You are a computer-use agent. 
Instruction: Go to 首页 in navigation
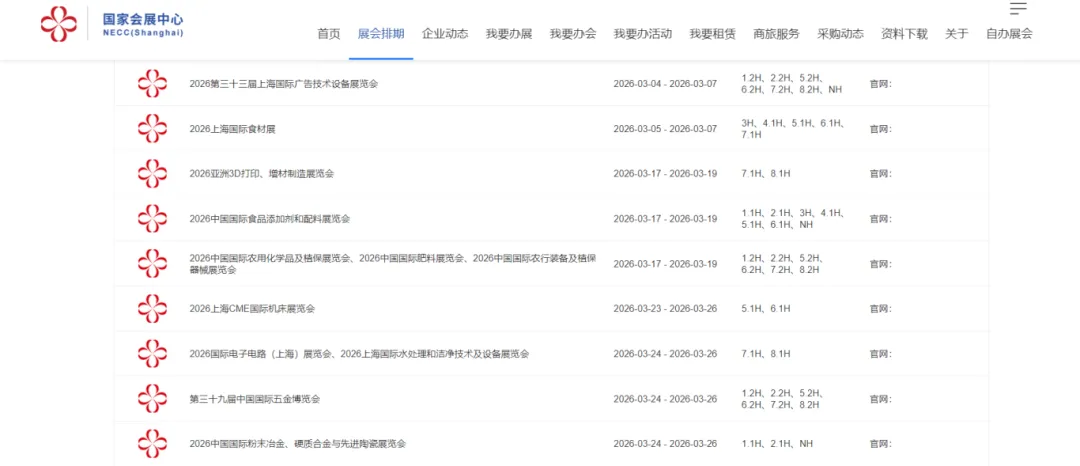click(329, 34)
